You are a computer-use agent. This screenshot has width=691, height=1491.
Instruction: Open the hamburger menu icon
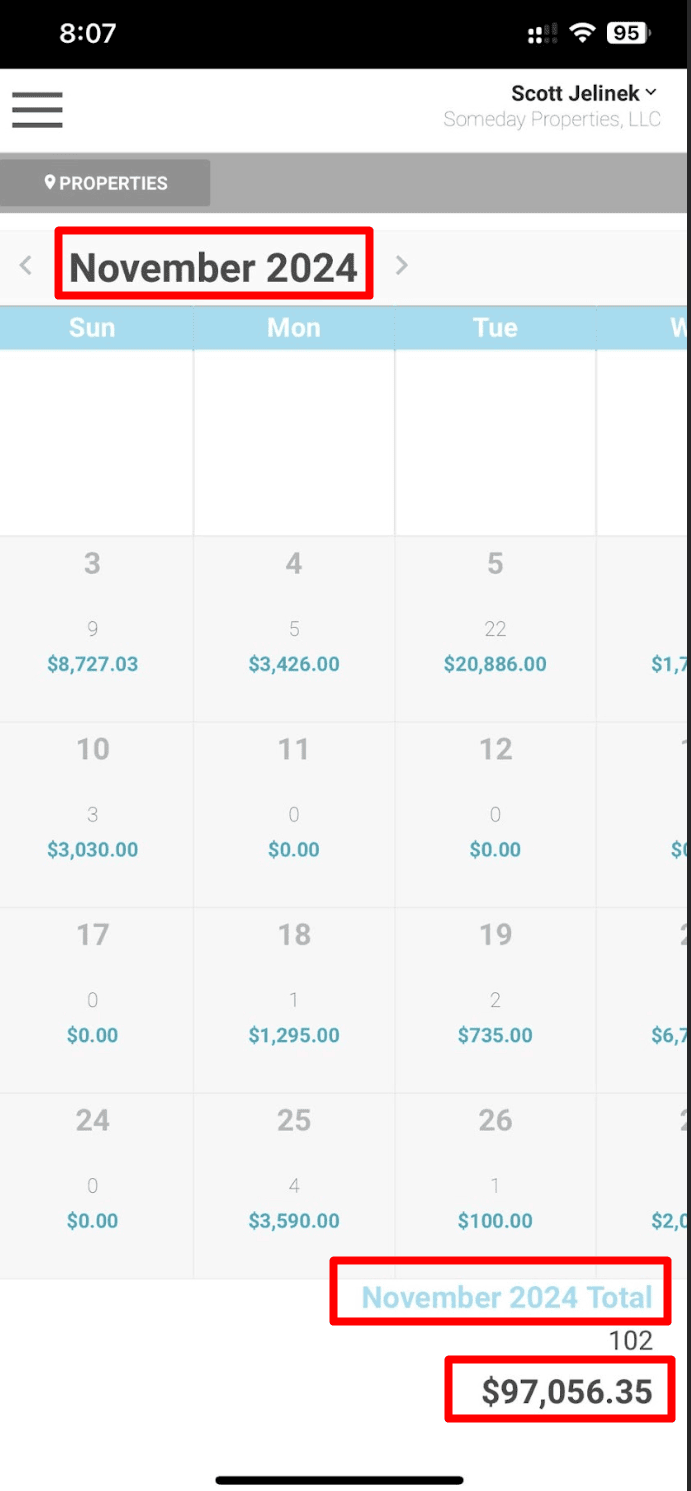point(37,109)
